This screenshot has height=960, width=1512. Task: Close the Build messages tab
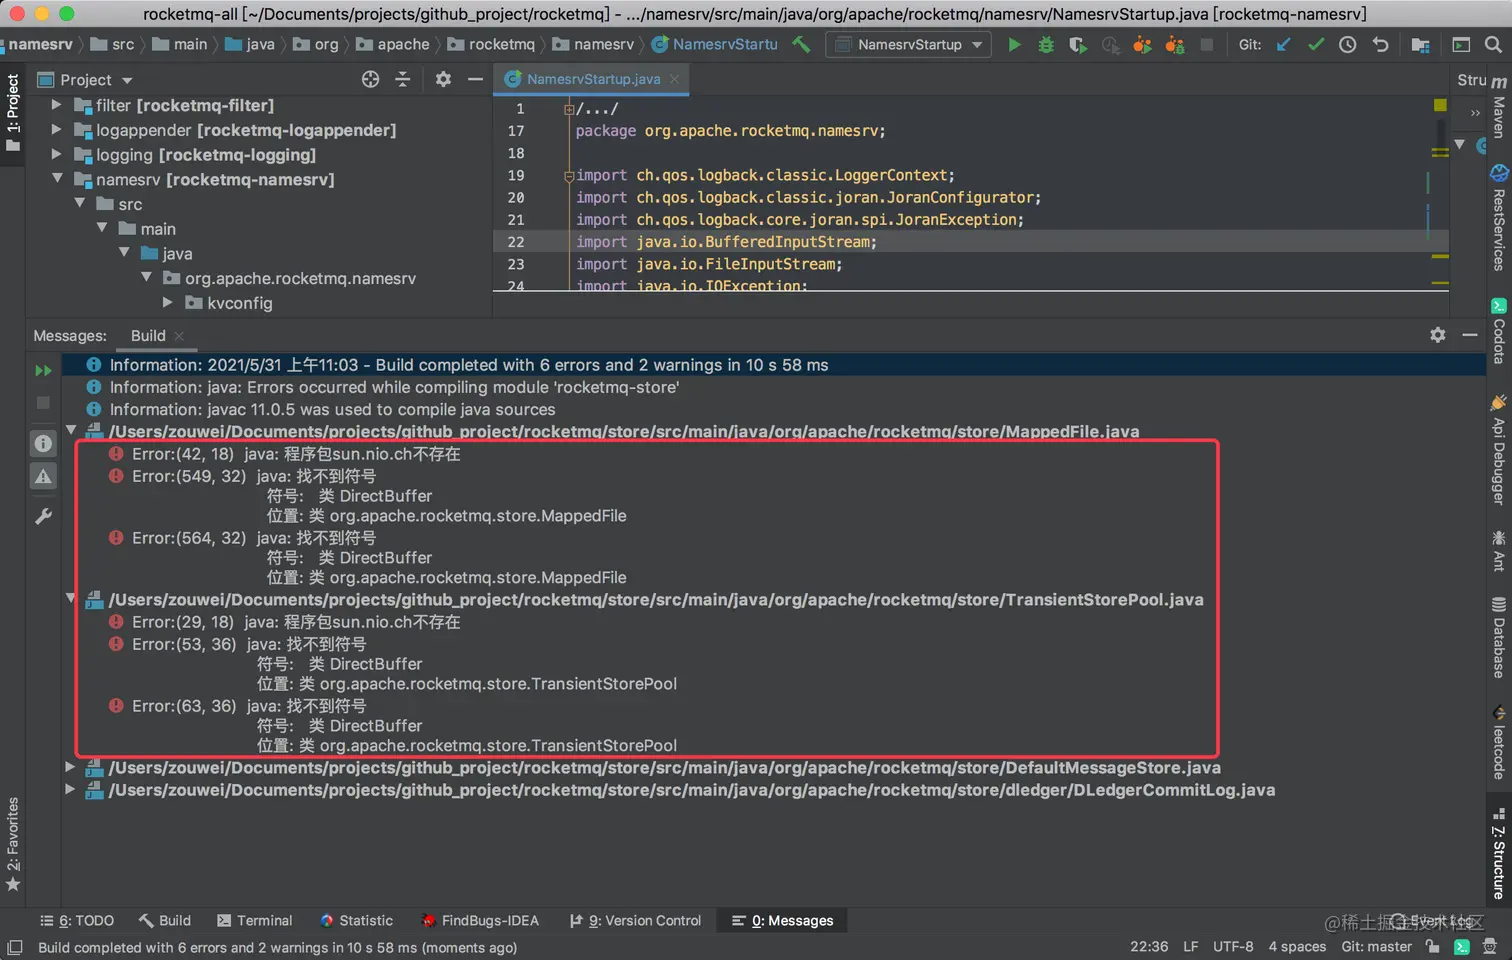click(x=179, y=336)
